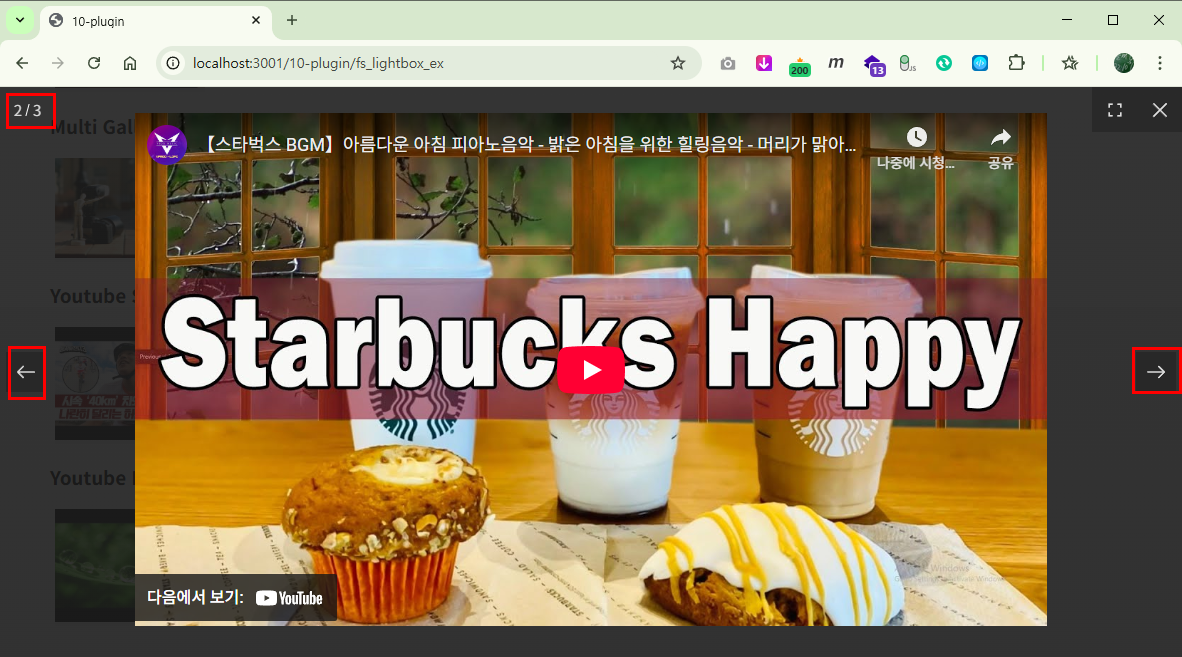This screenshot has width=1182, height=657.
Task: Click the browser back button
Action: point(22,63)
